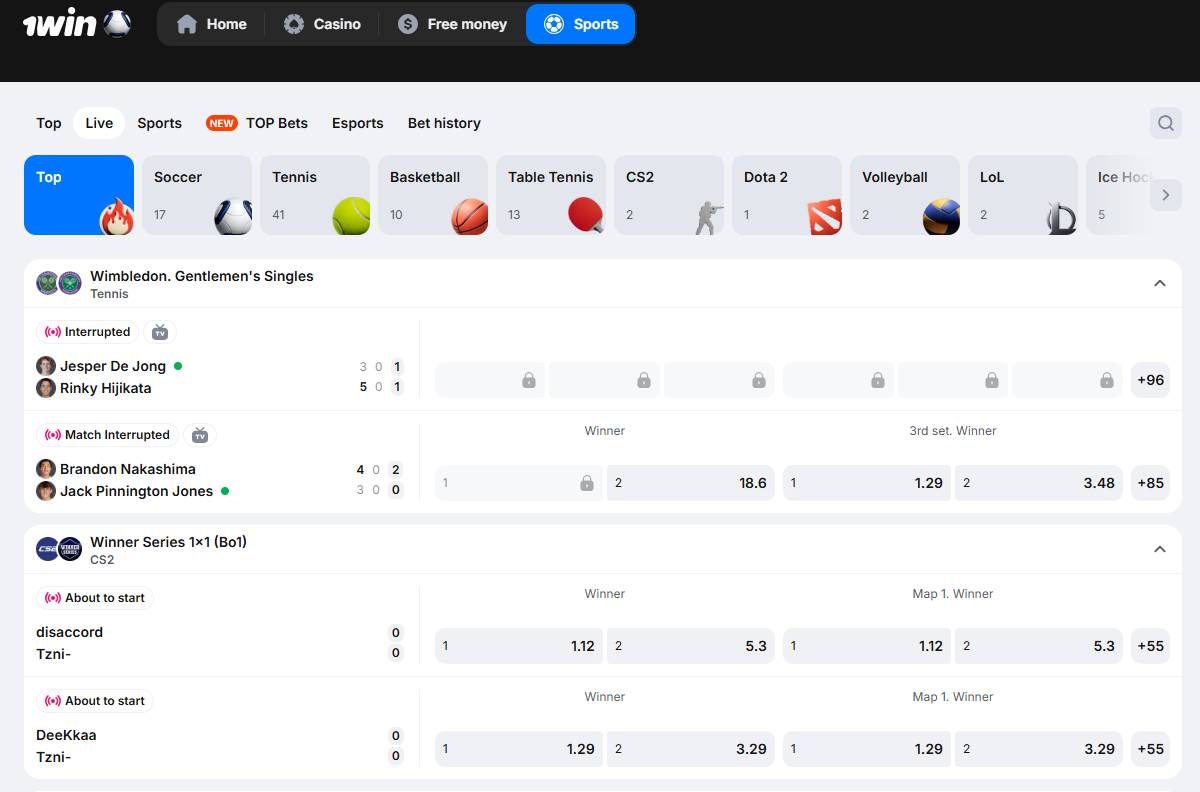Bet 3rd set winner at 1.29
1200x792 pixels.
pyautogui.click(x=867, y=483)
